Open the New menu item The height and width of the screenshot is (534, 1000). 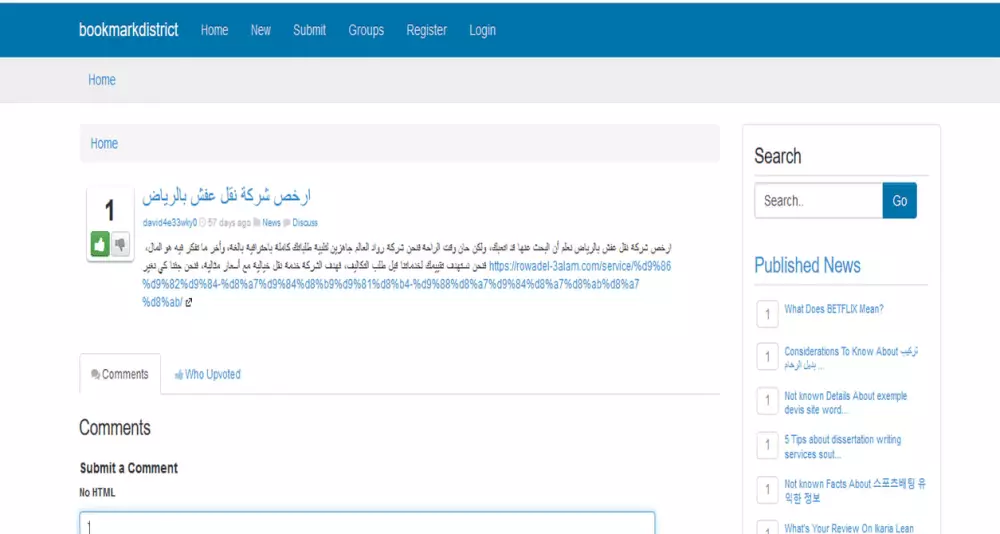click(260, 30)
